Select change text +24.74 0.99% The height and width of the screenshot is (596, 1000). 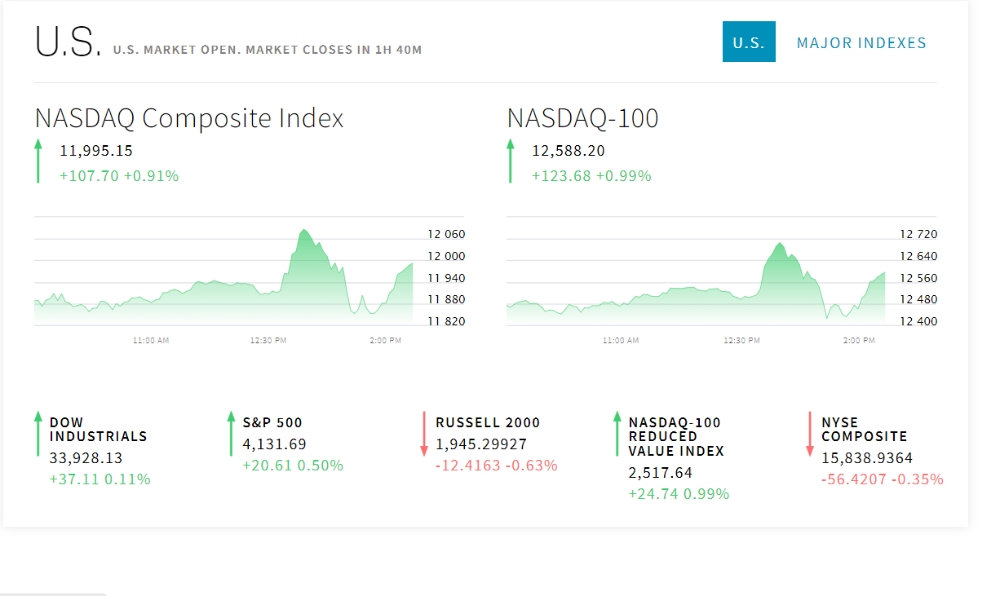click(679, 493)
